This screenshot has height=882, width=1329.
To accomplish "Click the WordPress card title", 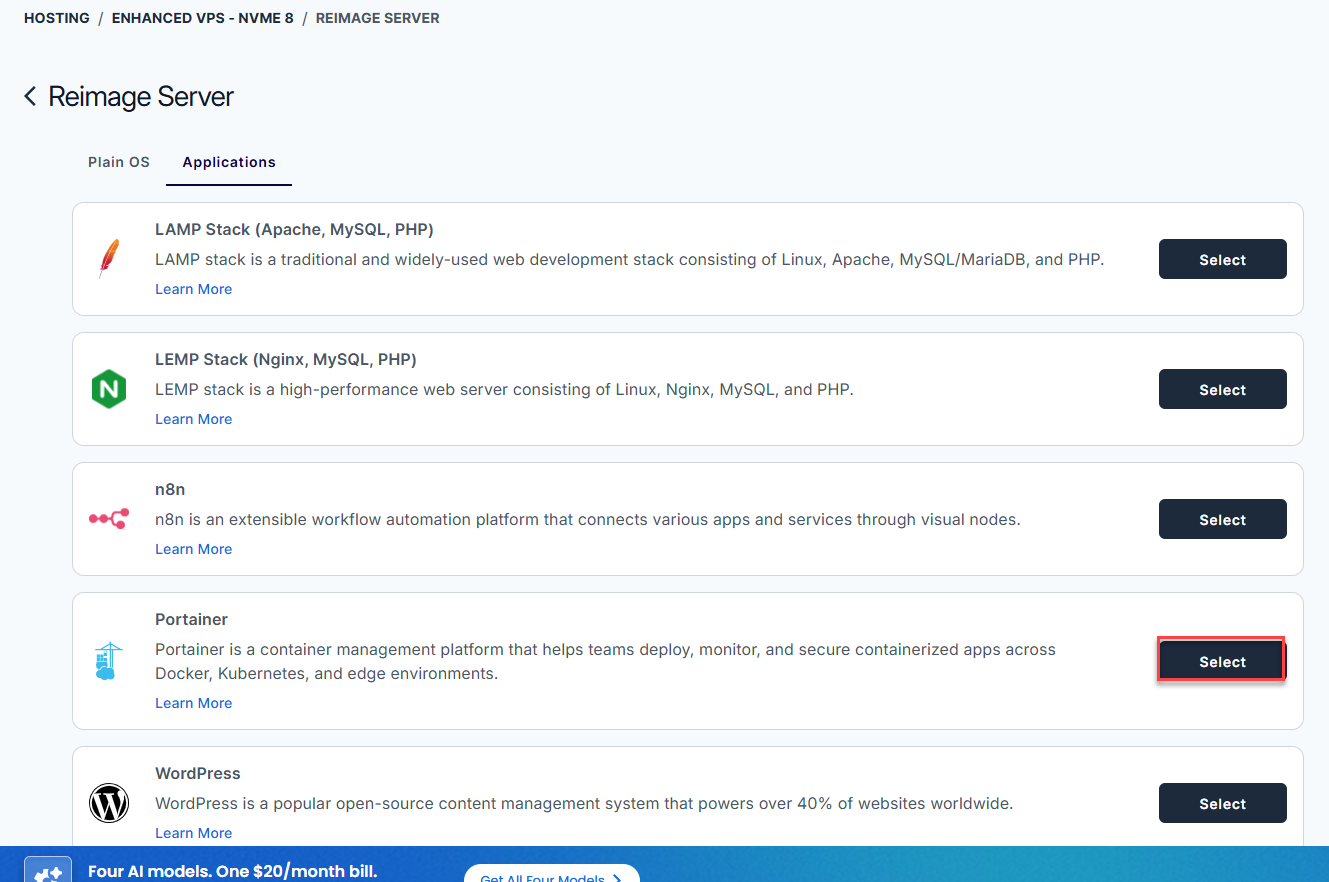I will pos(198,773).
